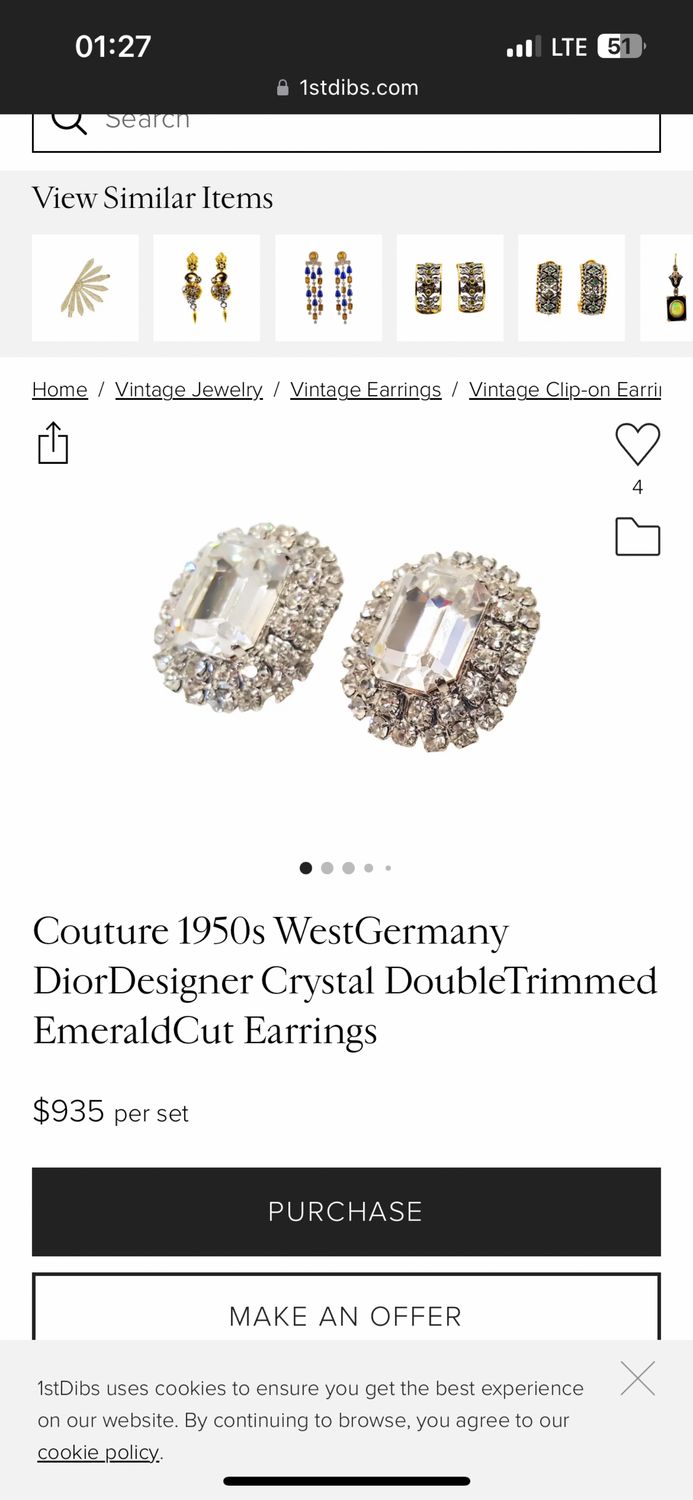
Task: Open gold fan earring similar item
Action: (x=85, y=288)
